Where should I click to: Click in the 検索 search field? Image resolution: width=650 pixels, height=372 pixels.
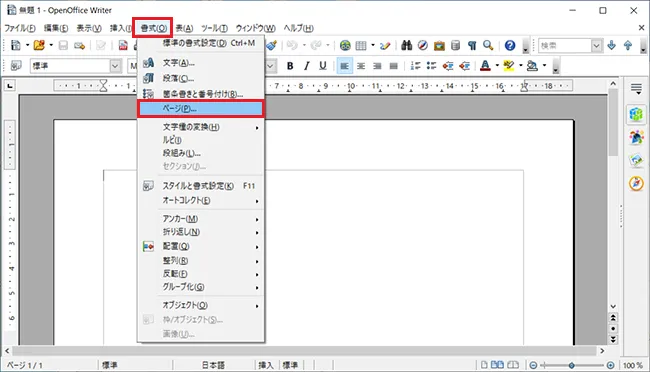[565, 46]
